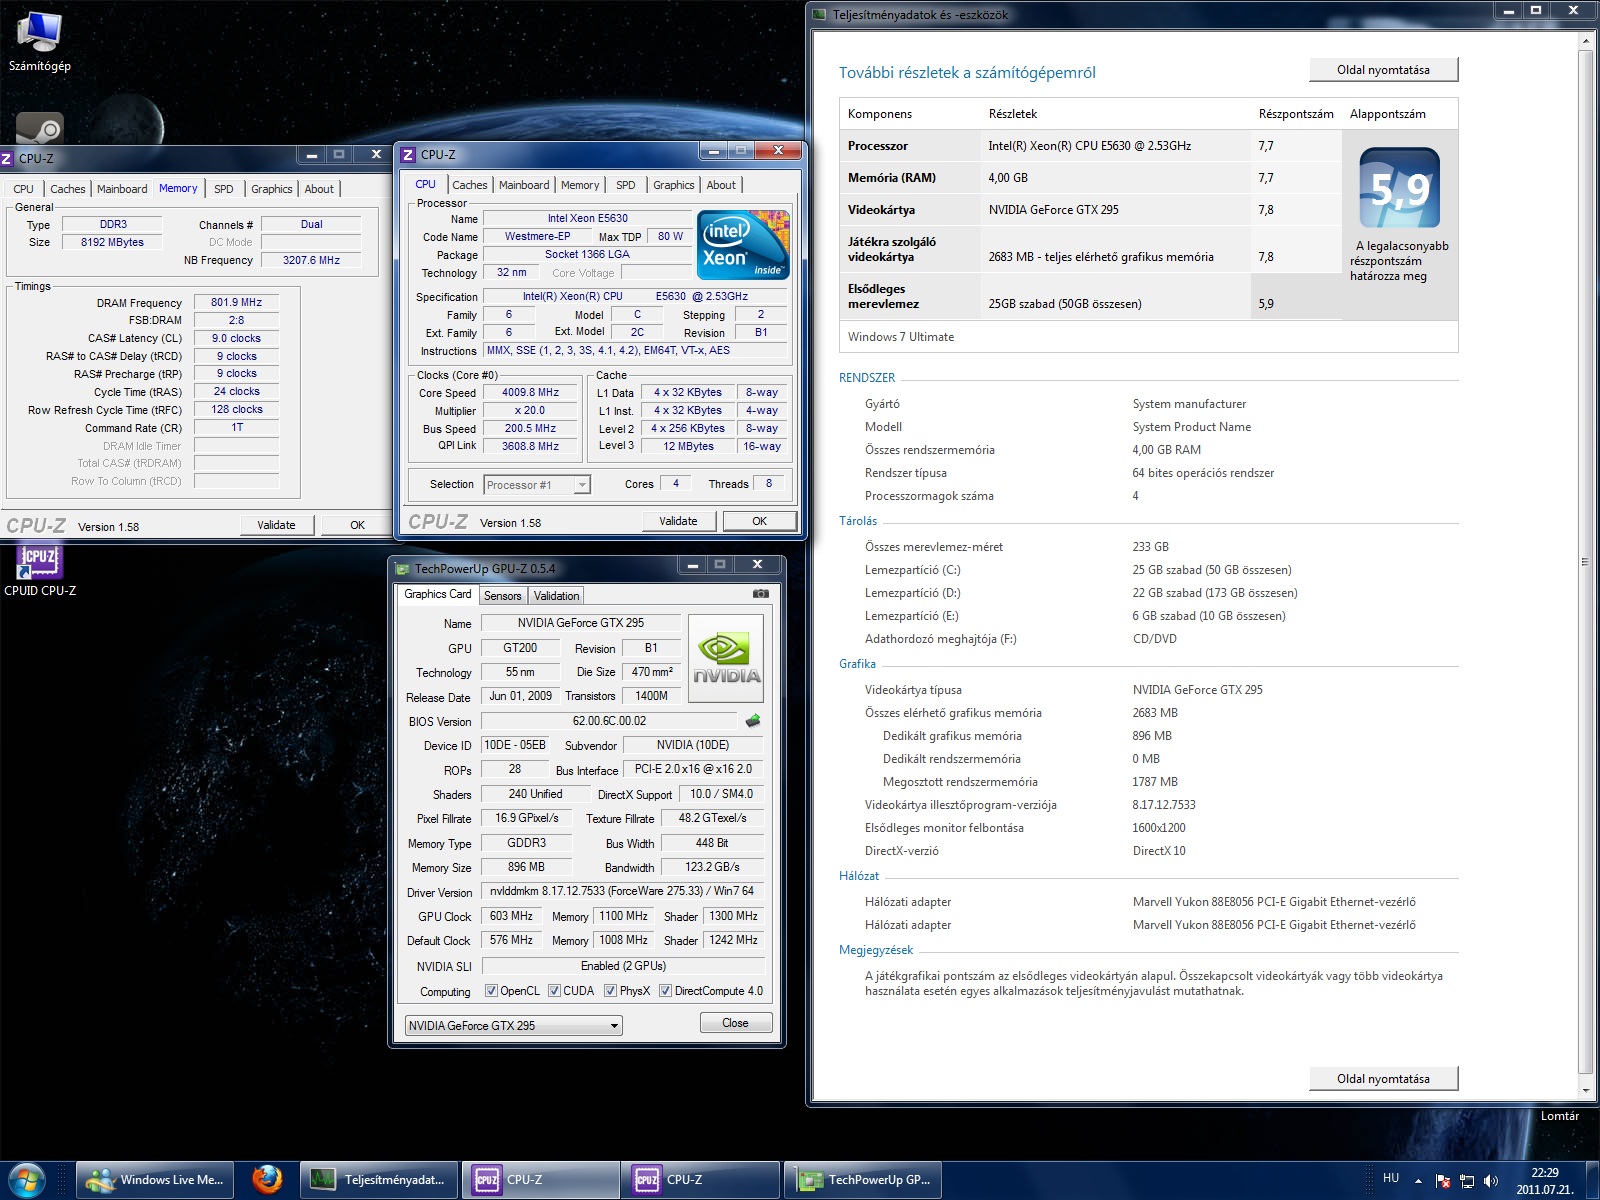The width and height of the screenshot is (1600, 1200).
Task: Open the Action Center flag tray icon
Action: (x=1442, y=1181)
